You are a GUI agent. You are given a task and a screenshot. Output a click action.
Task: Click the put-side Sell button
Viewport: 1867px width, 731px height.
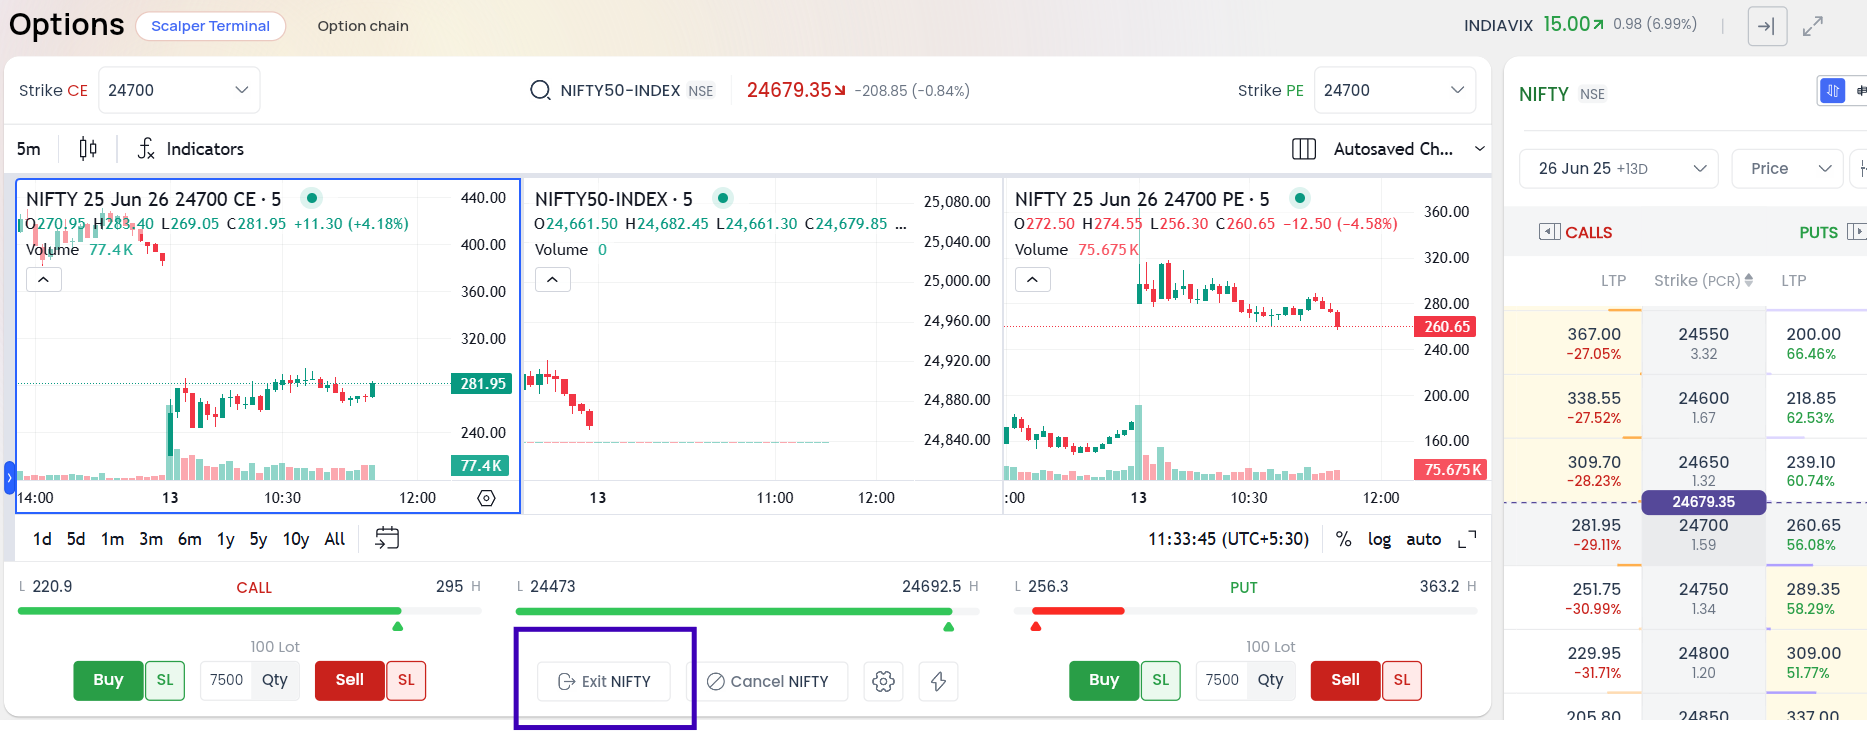coord(1346,680)
